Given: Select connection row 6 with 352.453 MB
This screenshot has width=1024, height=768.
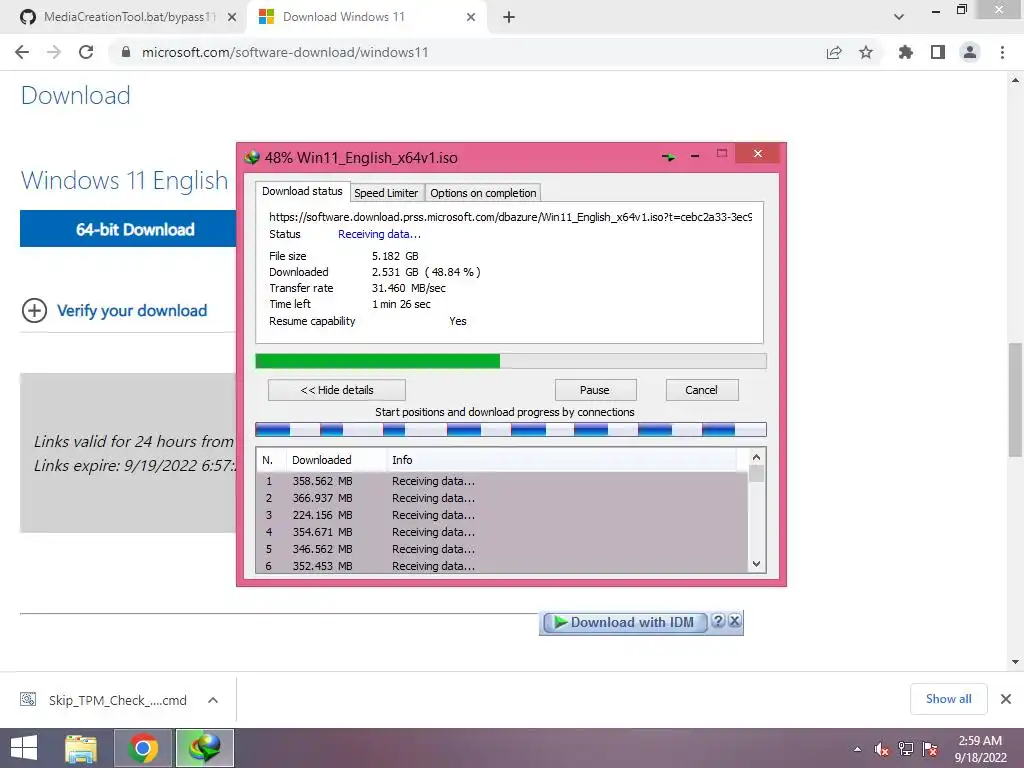Looking at the screenshot, I should 502,566.
